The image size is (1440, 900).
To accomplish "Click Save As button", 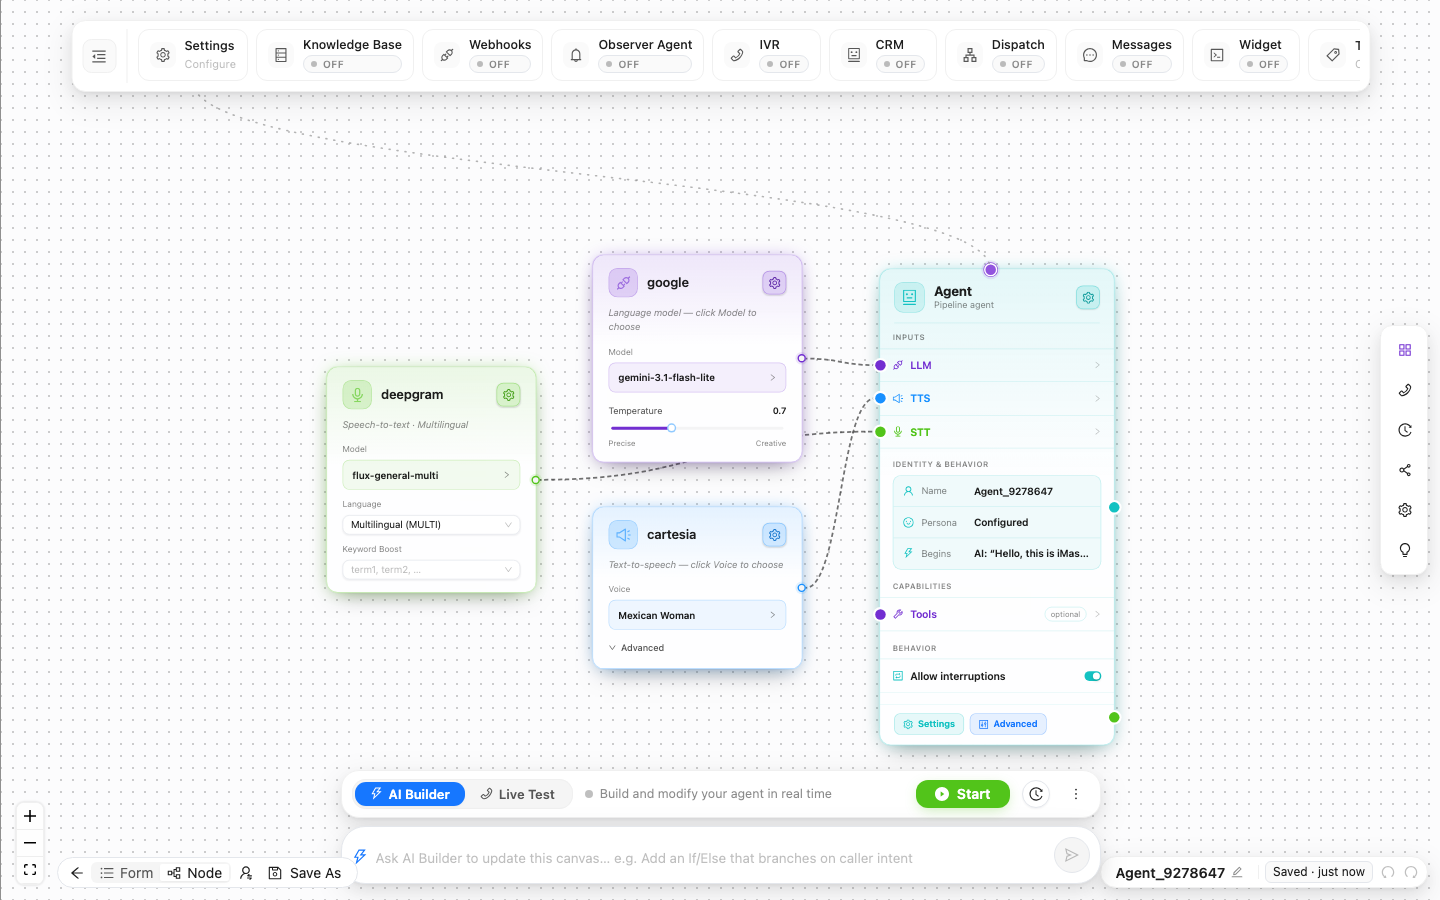I will (305, 873).
